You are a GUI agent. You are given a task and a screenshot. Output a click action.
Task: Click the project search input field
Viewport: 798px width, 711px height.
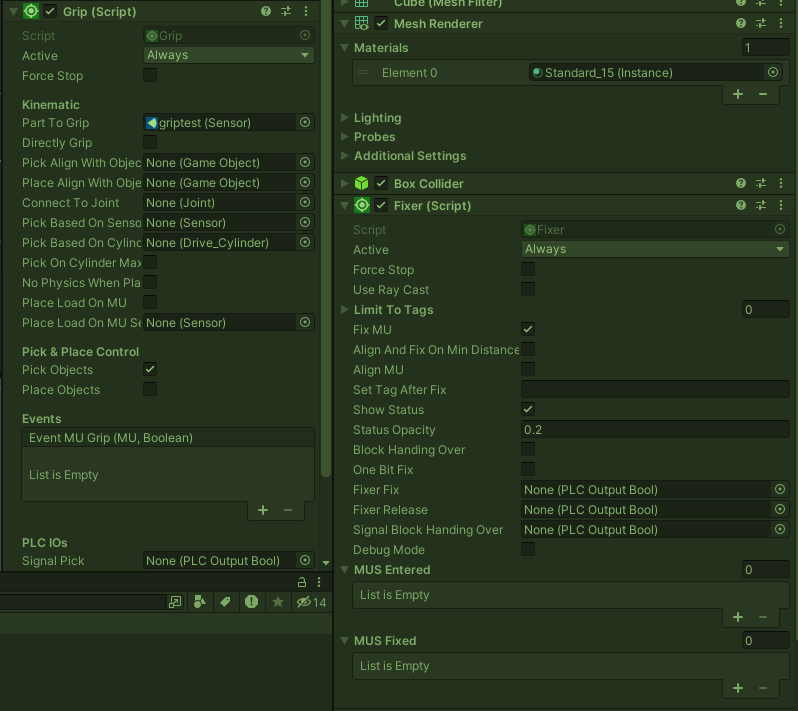point(83,602)
